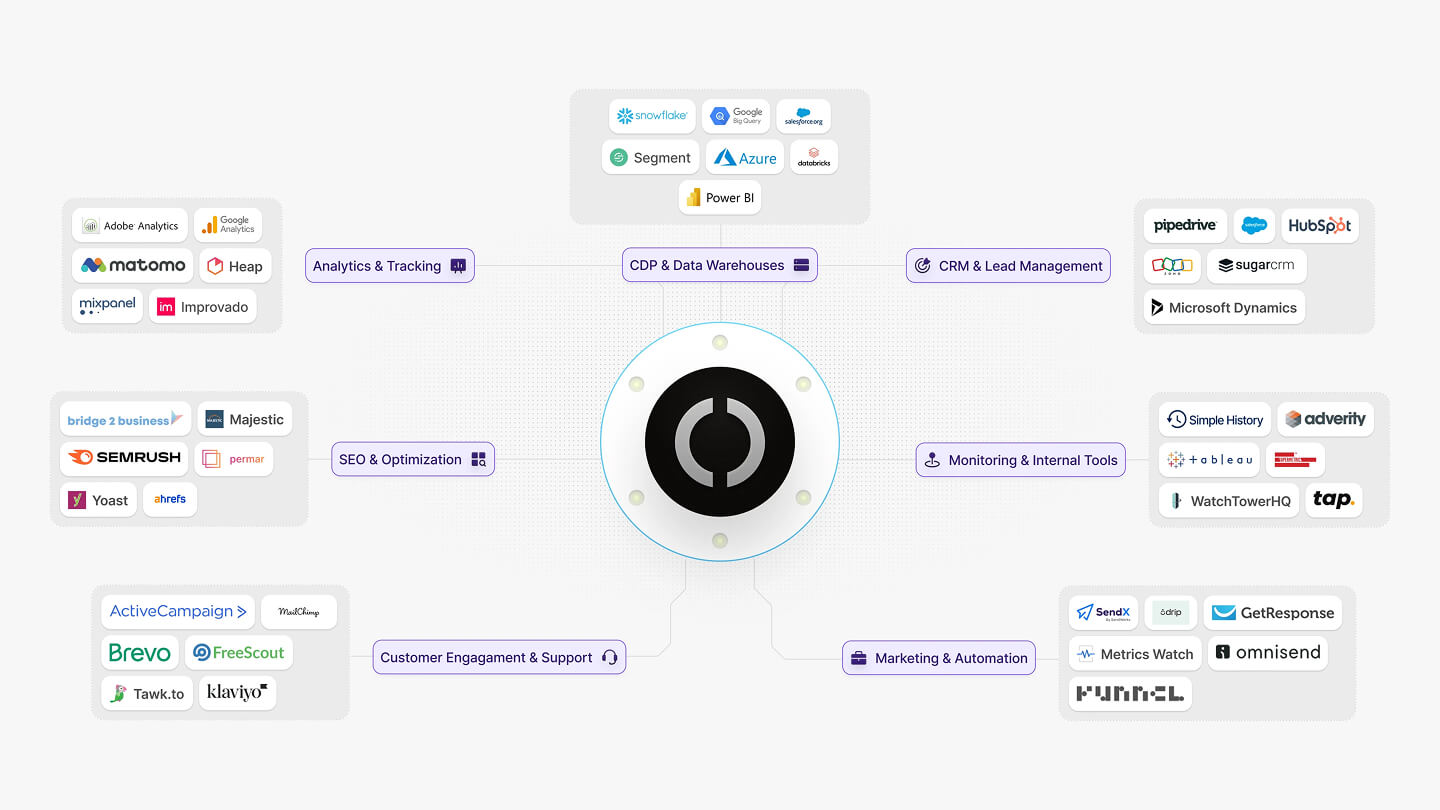Choose the ahrefs logo tile
Viewport: 1440px width, 810px height.
170,499
